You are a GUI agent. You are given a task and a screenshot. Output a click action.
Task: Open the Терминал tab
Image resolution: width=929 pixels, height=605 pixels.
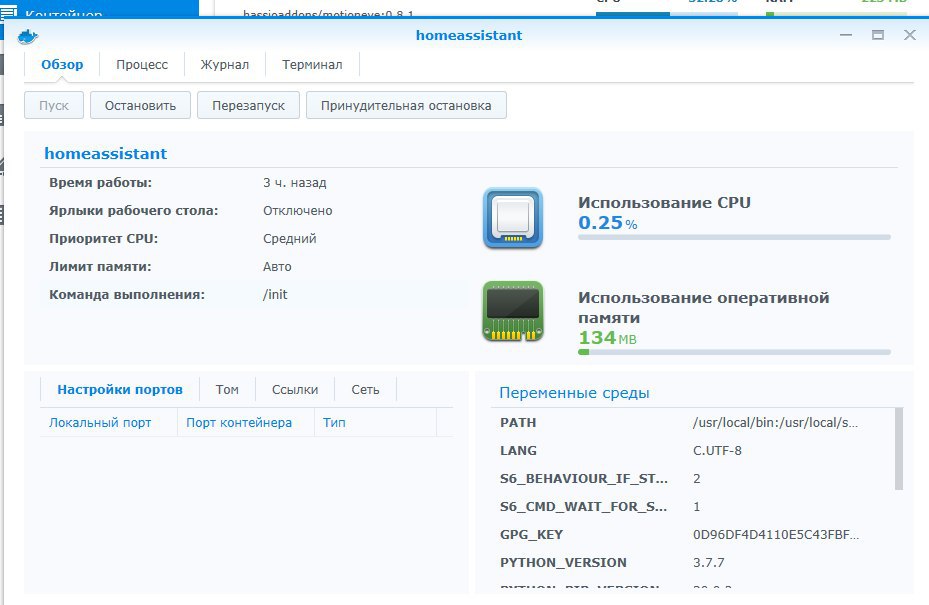312,65
